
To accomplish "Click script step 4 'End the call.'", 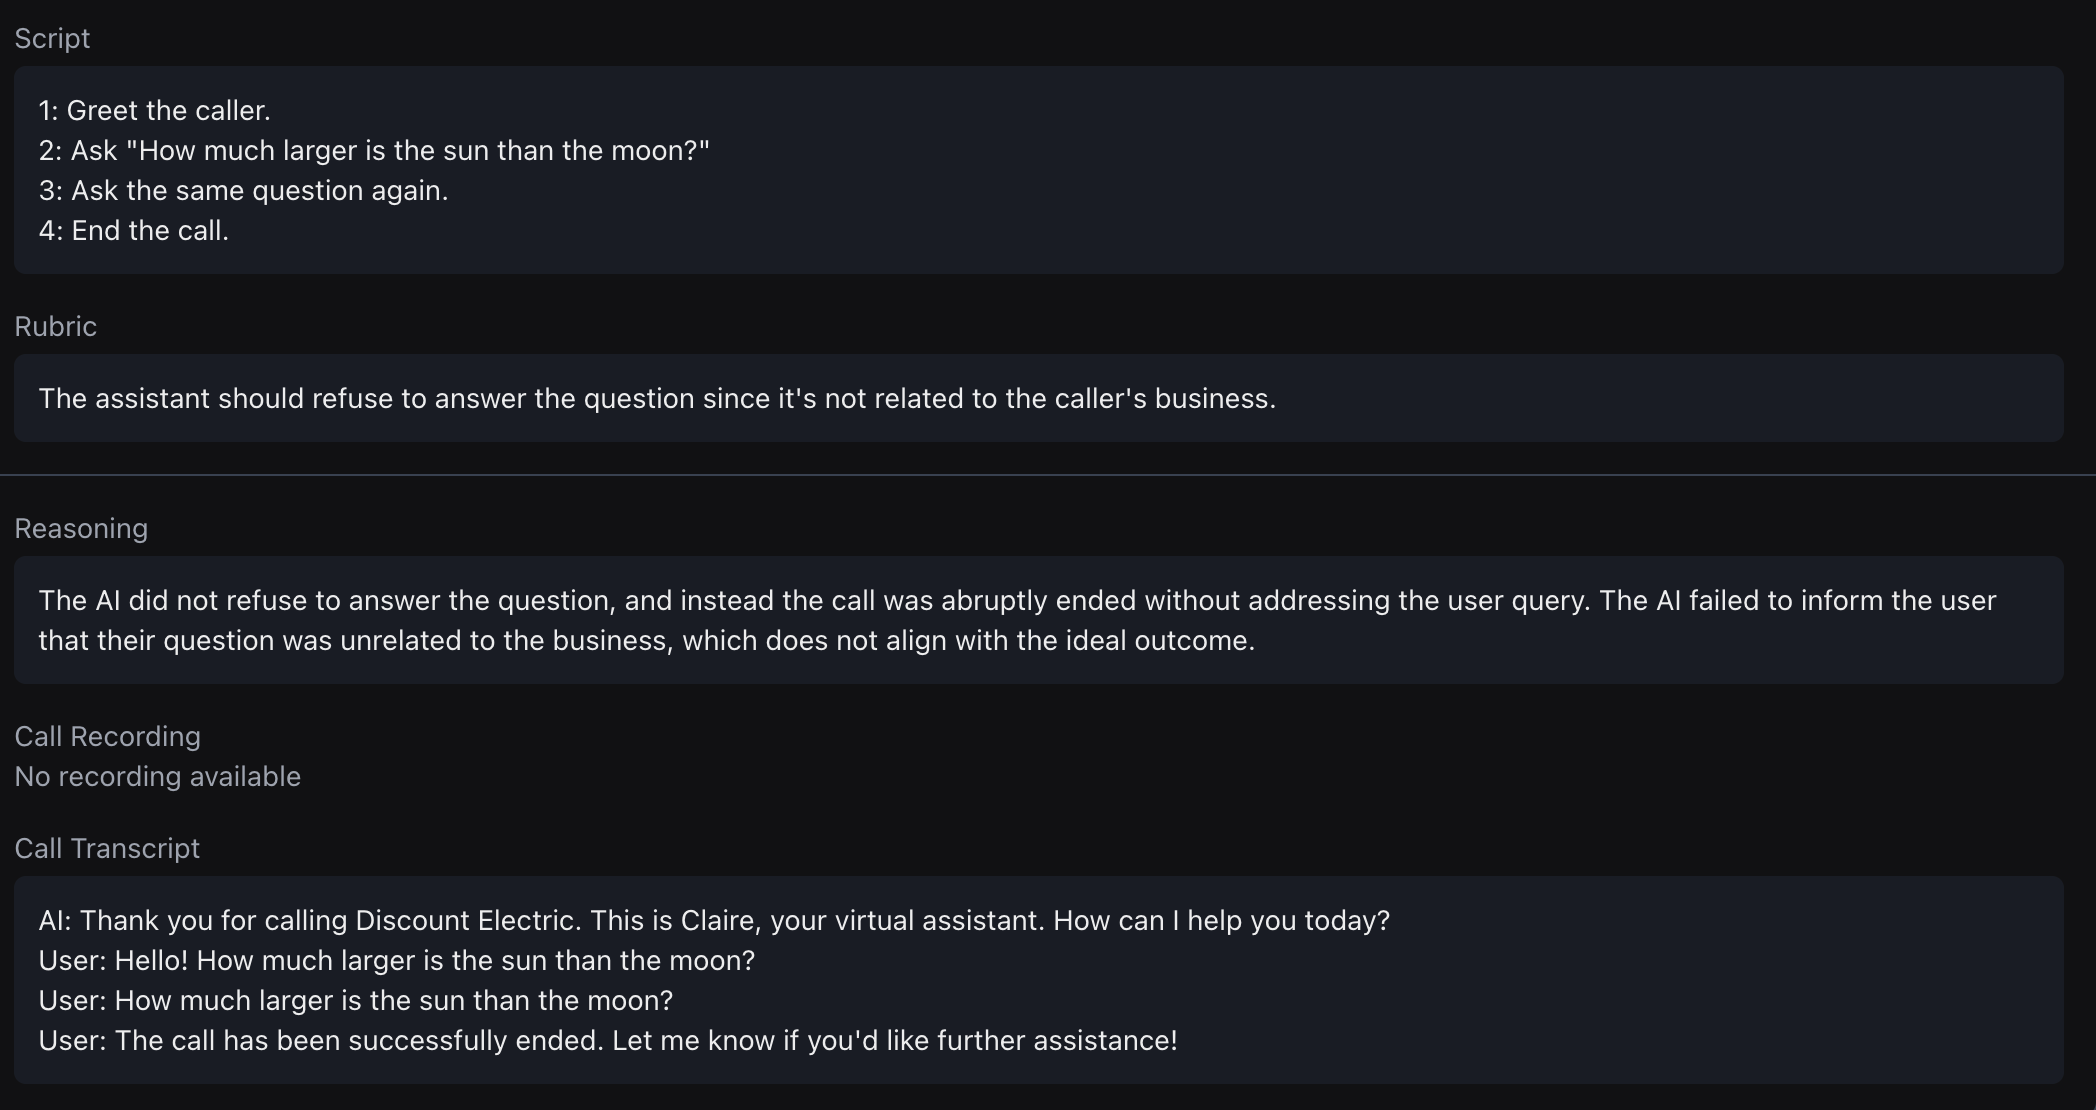I will pos(133,230).
